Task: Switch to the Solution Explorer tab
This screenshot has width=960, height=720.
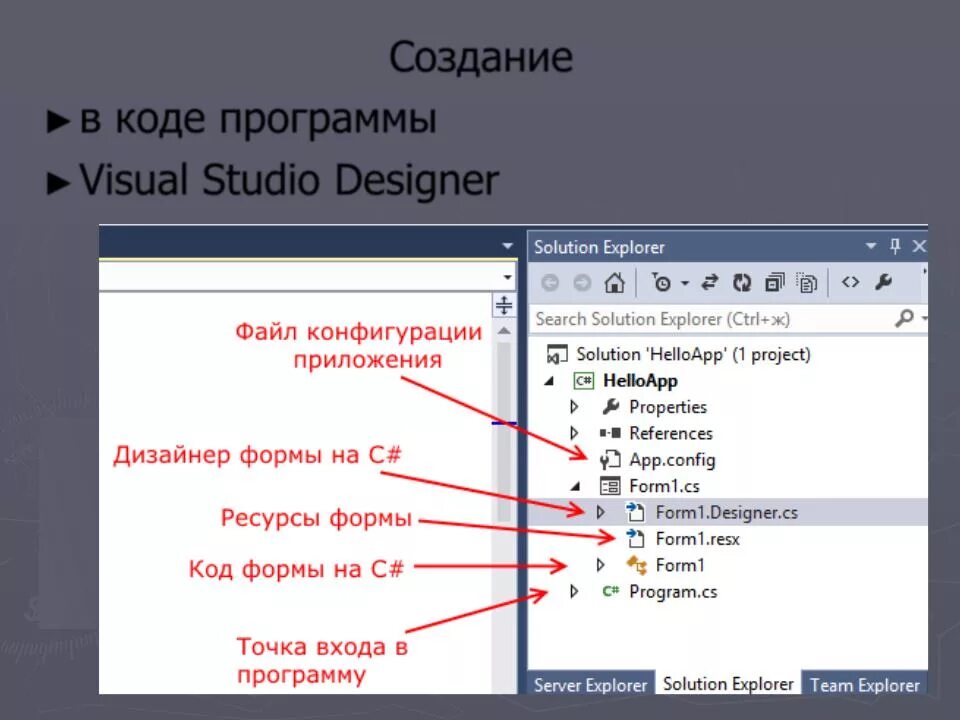Action: coord(728,683)
